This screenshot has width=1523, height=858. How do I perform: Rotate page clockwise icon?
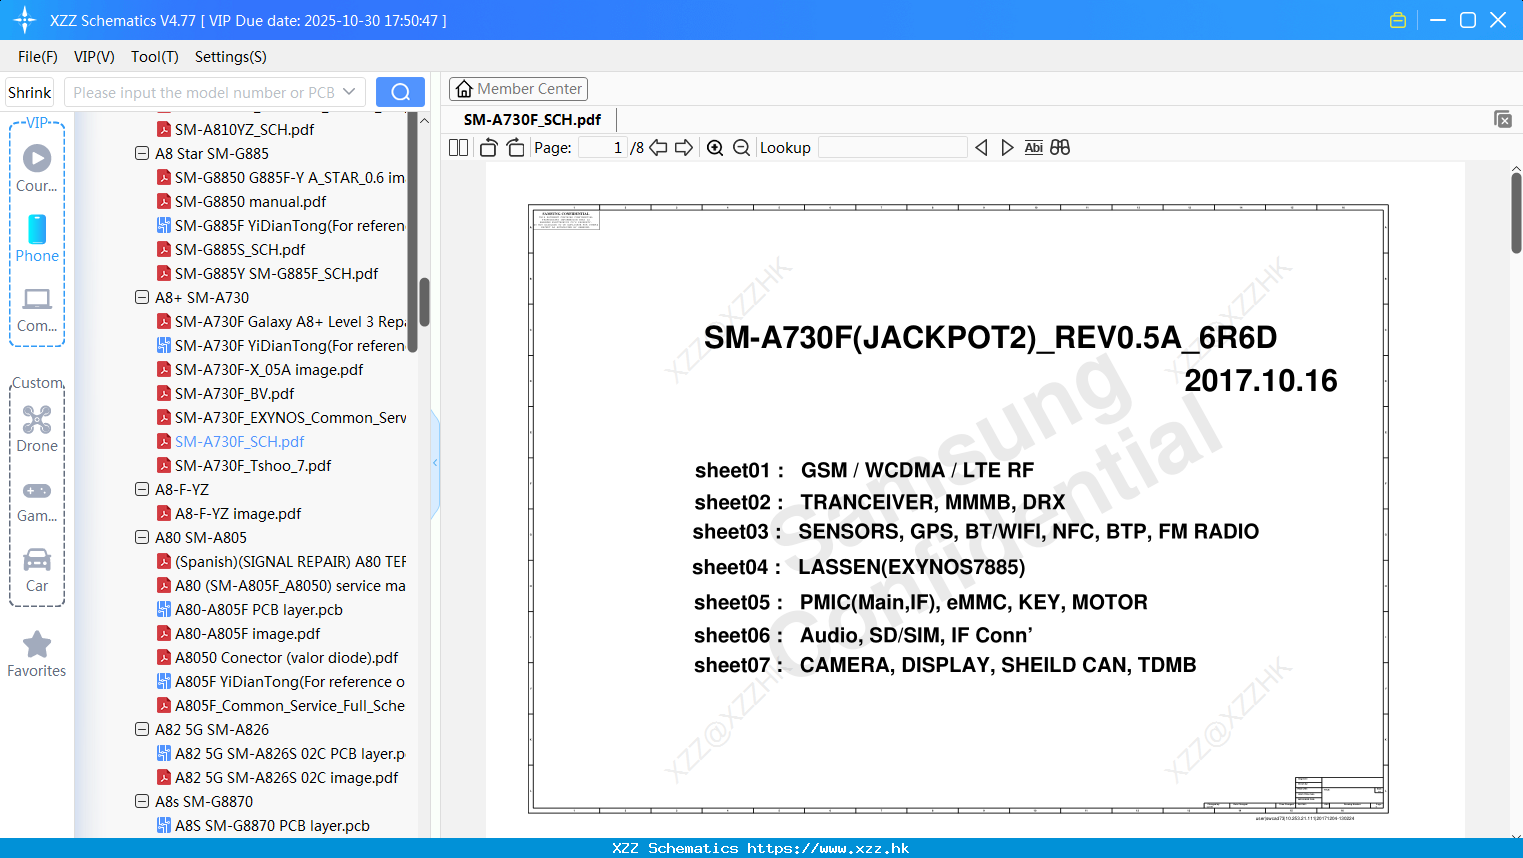(515, 148)
